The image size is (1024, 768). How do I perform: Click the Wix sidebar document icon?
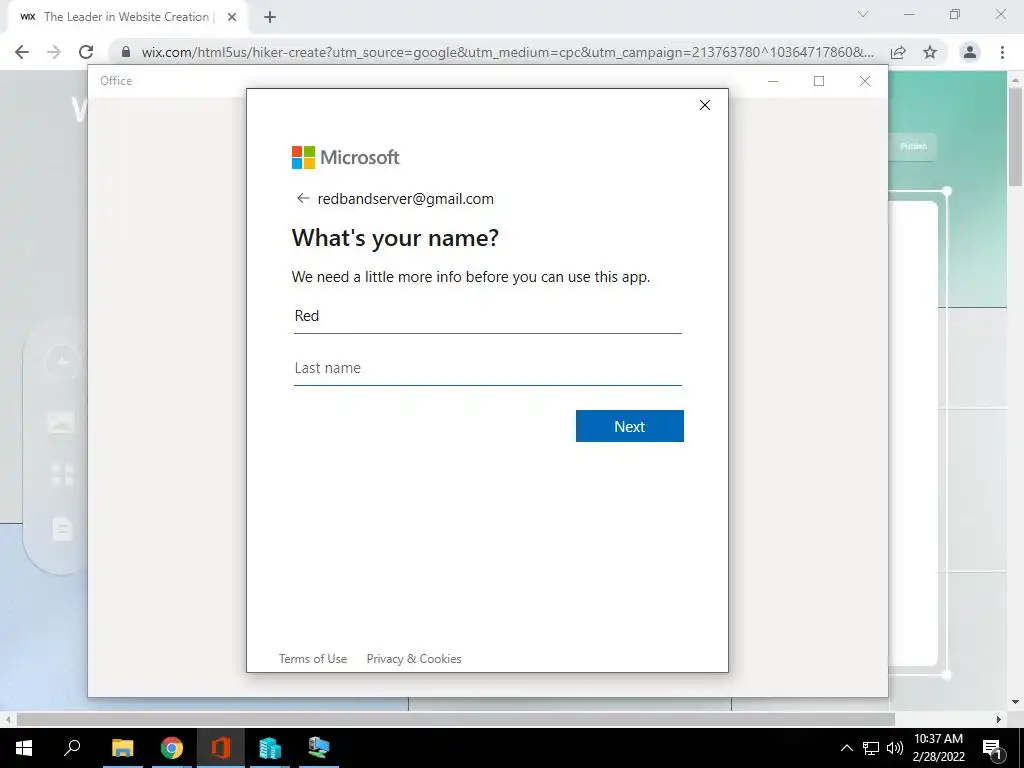(x=62, y=528)
